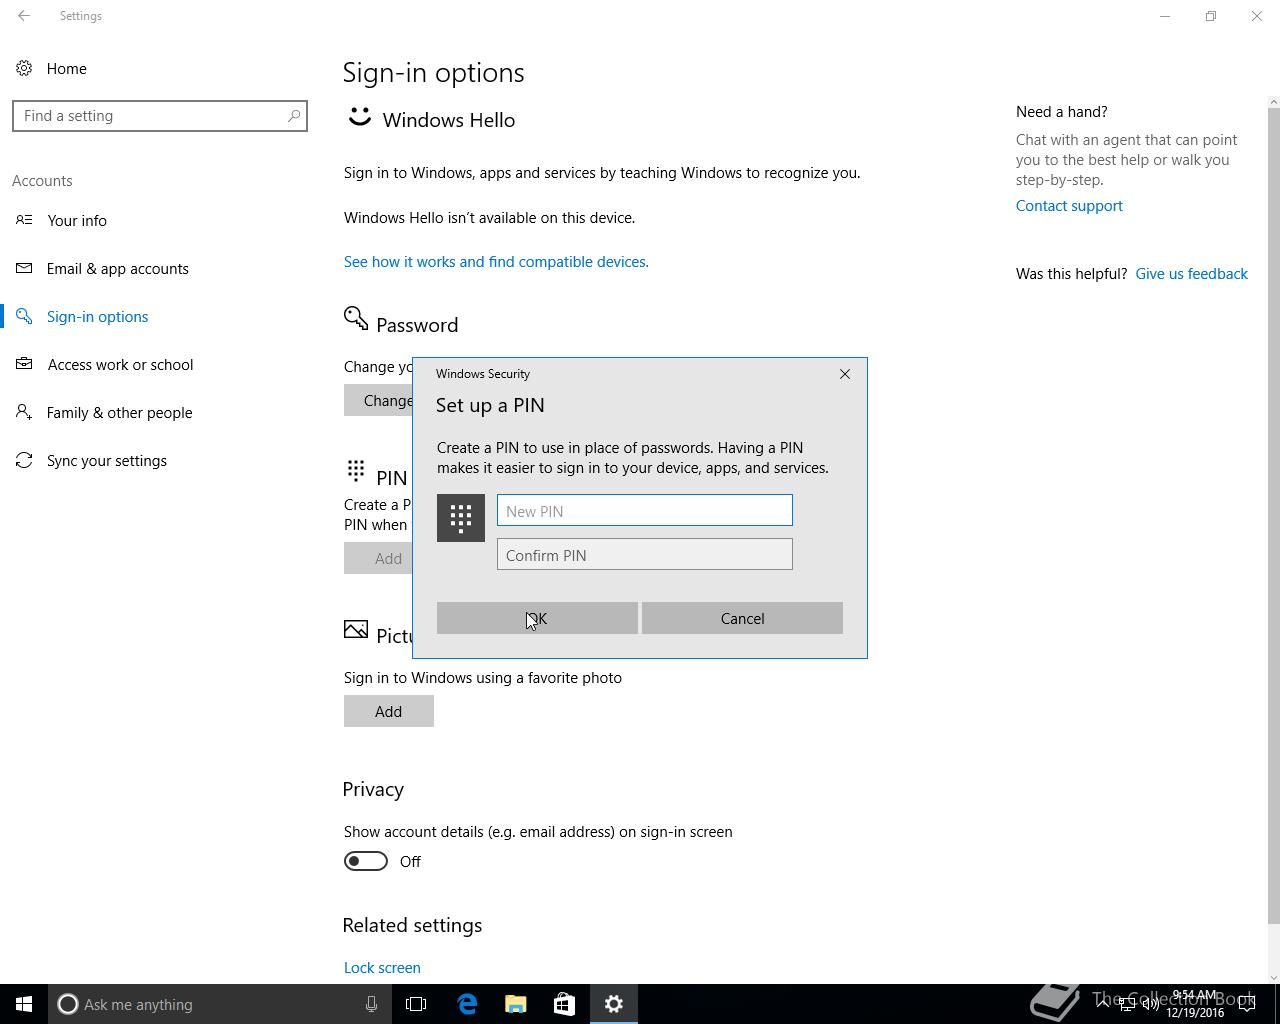Open Sync your settings page
Viewport: 1280px width, 1024px height.
tap(107, 460)
